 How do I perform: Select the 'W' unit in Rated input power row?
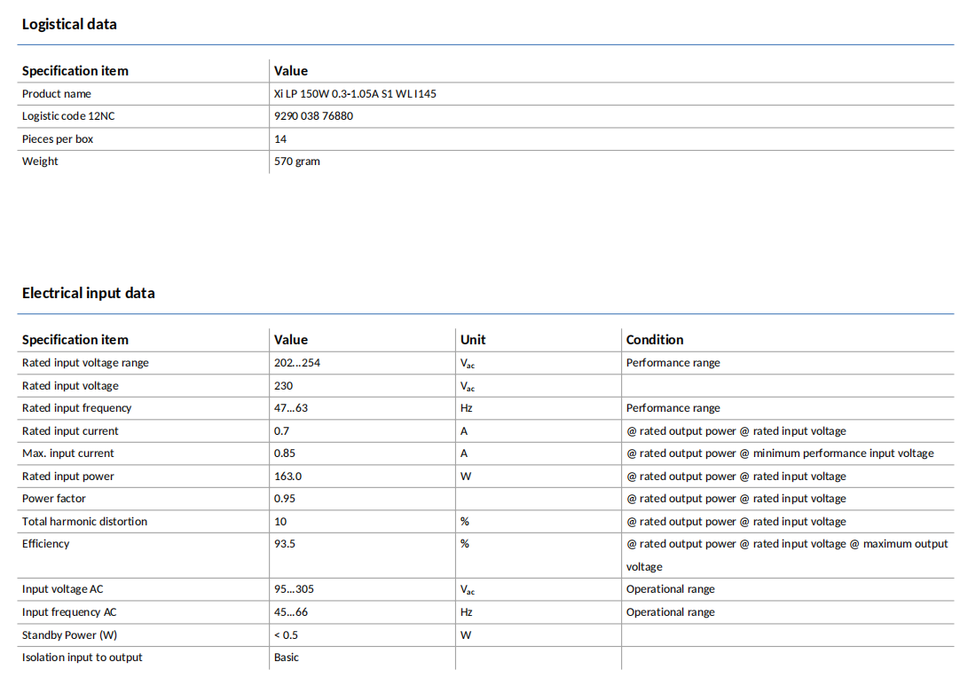click(x=466, y=476)
